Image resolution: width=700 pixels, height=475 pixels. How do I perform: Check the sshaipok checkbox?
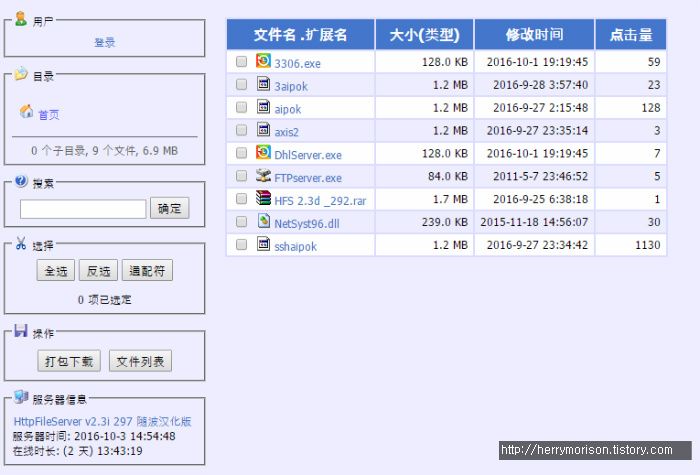(x=242, y=244)
